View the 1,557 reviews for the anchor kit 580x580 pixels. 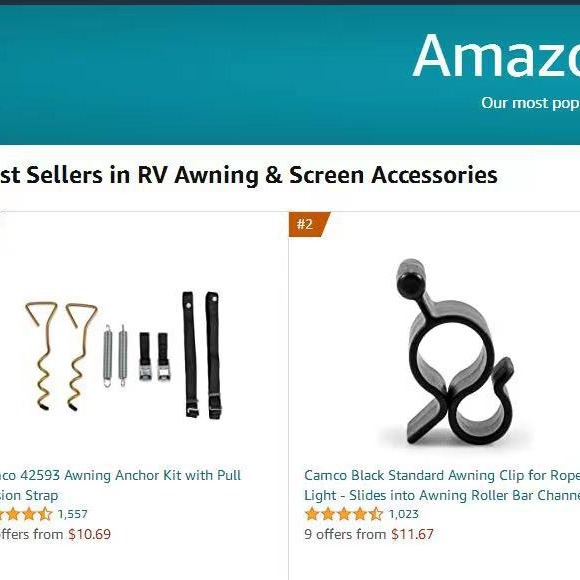coord(72,514)
